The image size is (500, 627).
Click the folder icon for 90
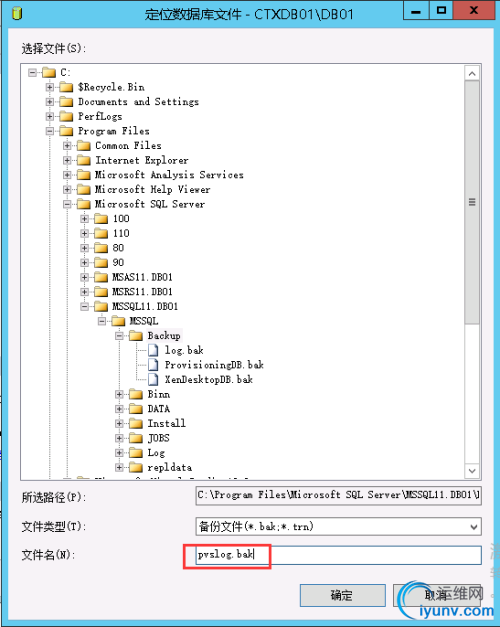point(101,263)
